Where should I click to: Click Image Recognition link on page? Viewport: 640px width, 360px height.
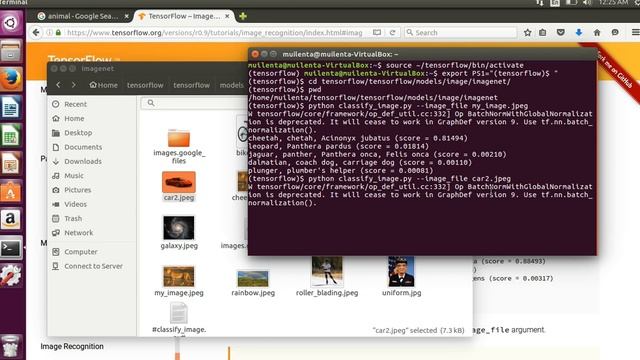point(72,346)
